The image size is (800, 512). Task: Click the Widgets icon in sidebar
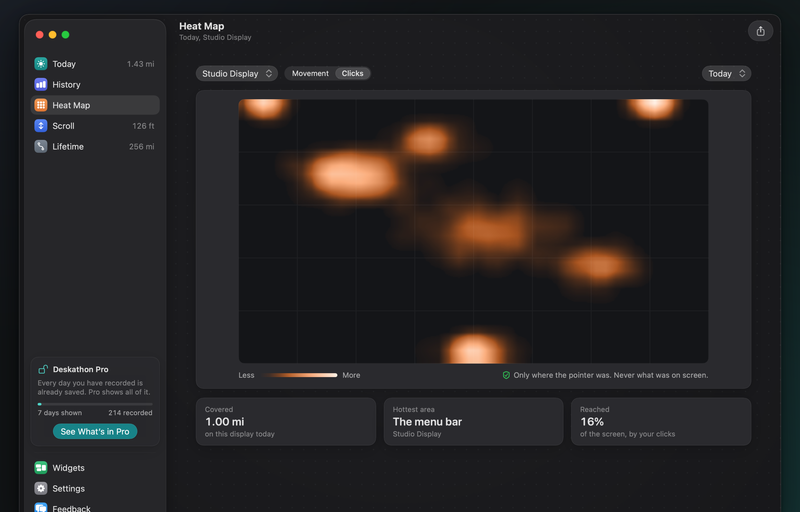(x=41, y=468)
